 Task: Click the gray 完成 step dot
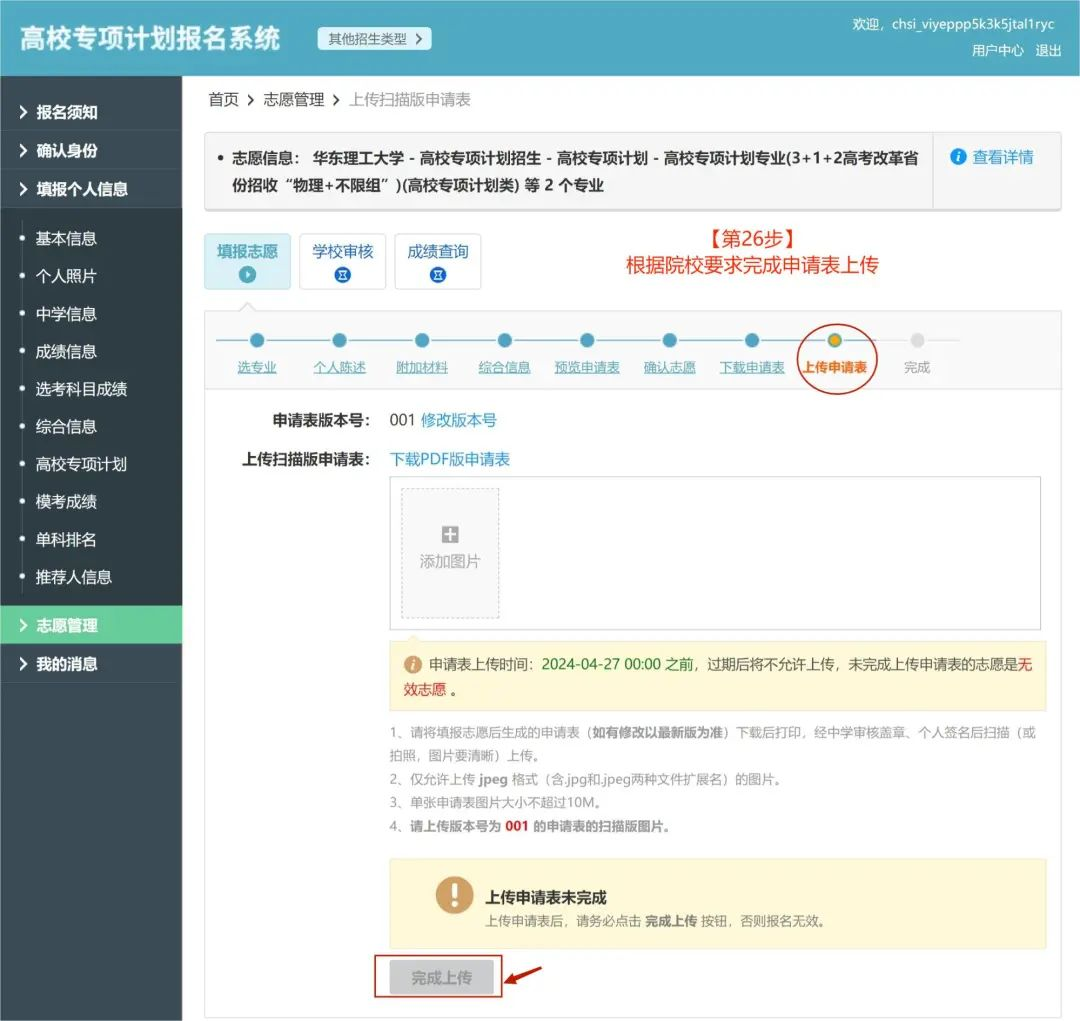pyautogui.click(x=917, y=340)
